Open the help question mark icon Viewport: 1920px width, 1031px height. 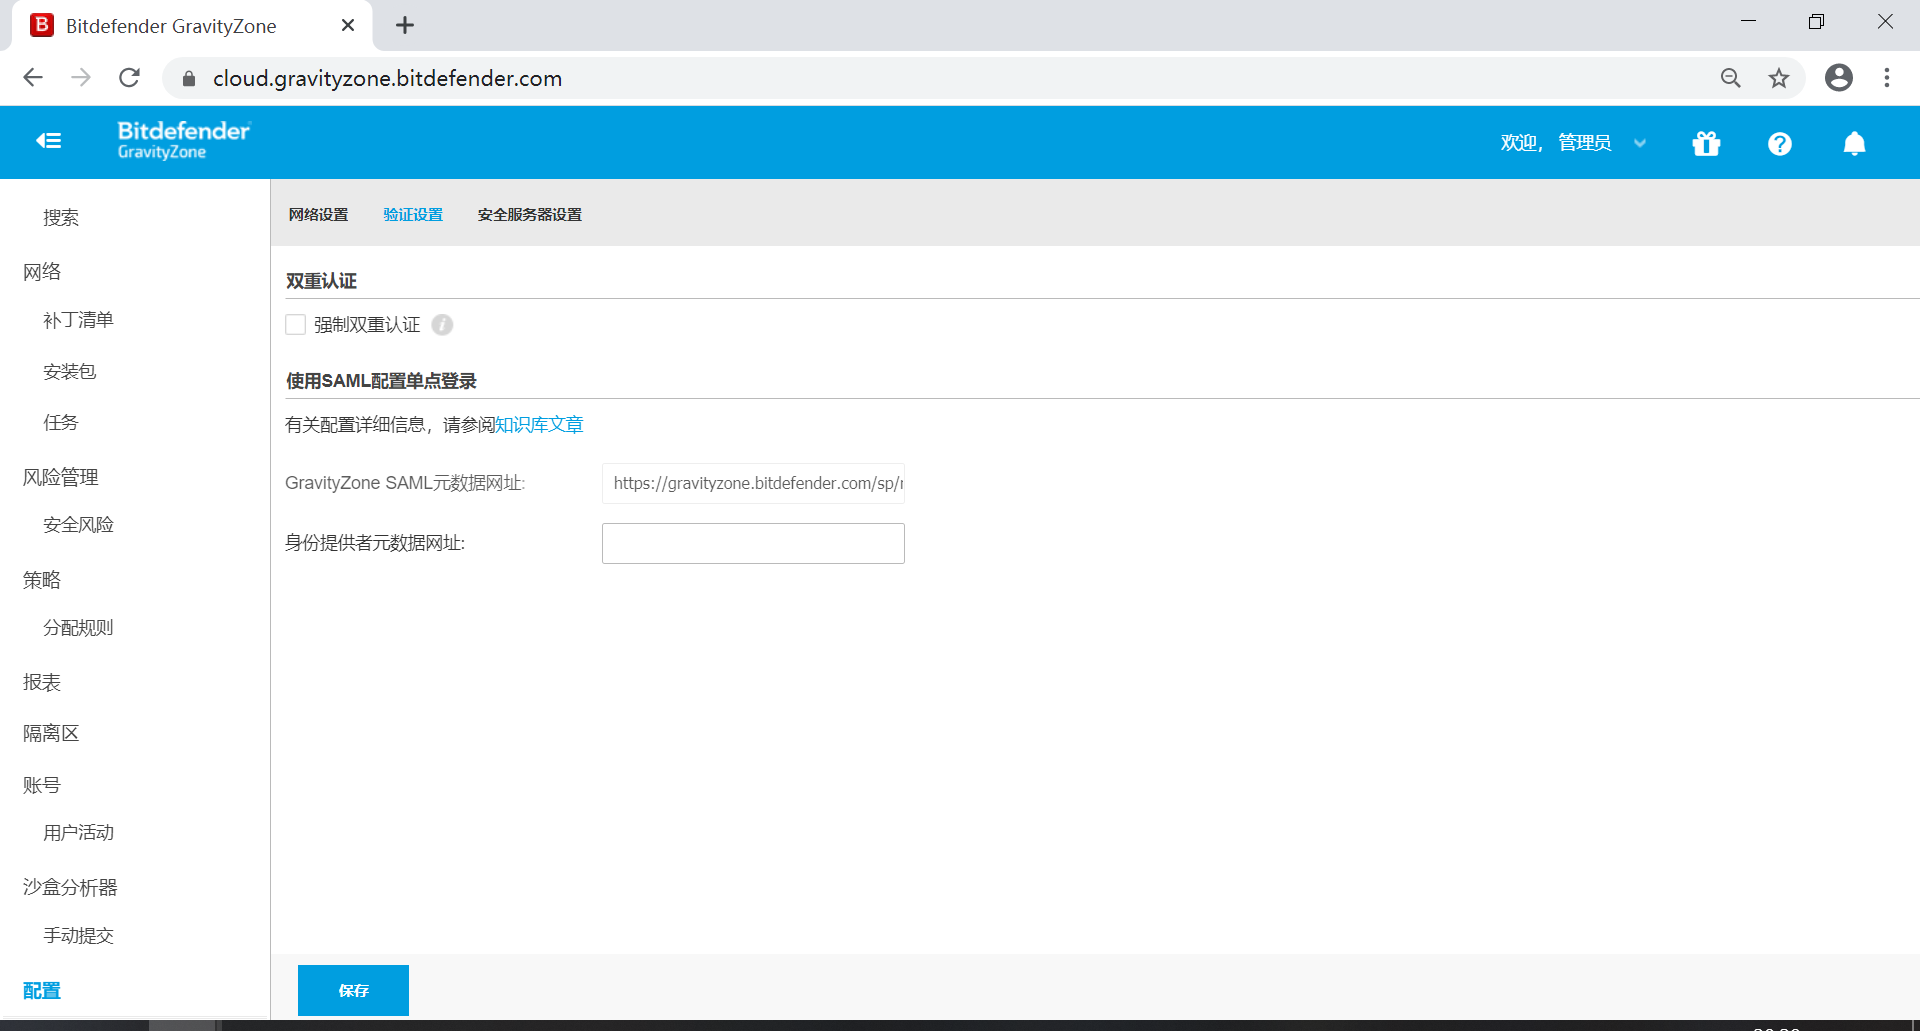tap(1780, 144)
